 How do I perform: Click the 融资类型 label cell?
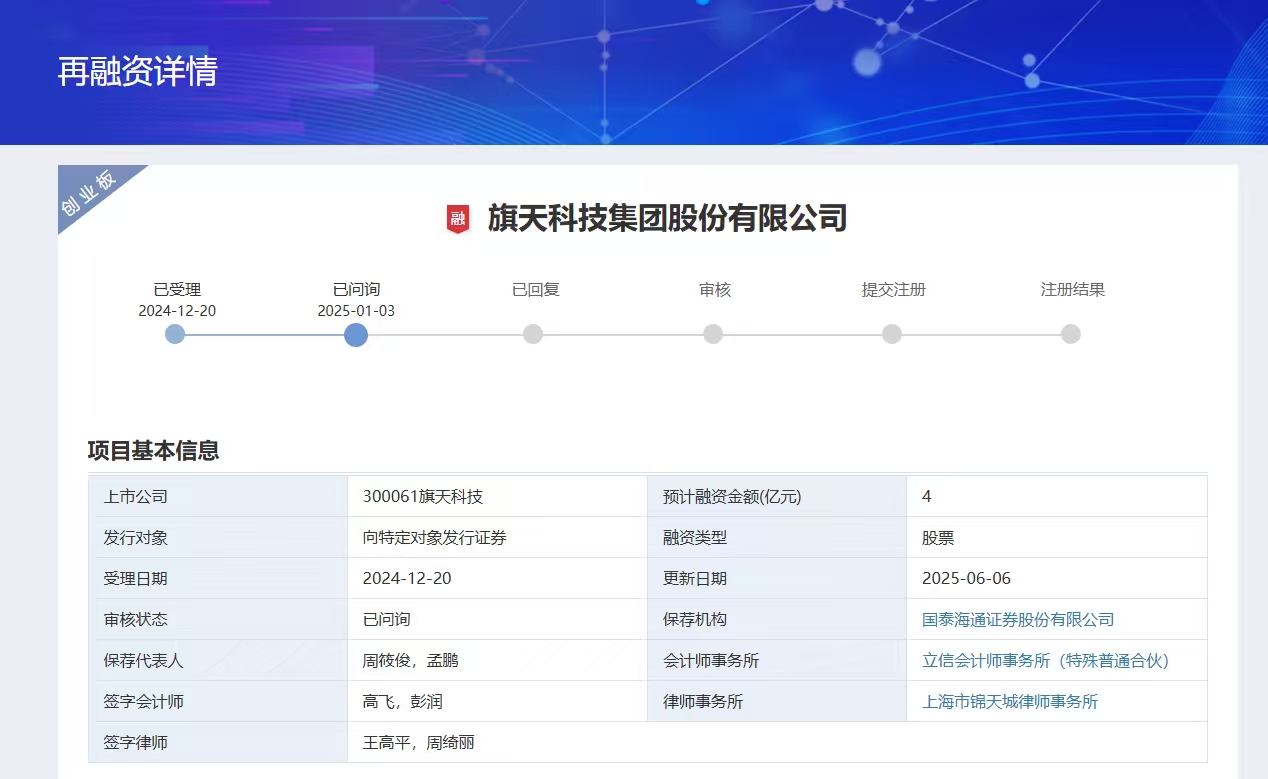coord(777,537)
